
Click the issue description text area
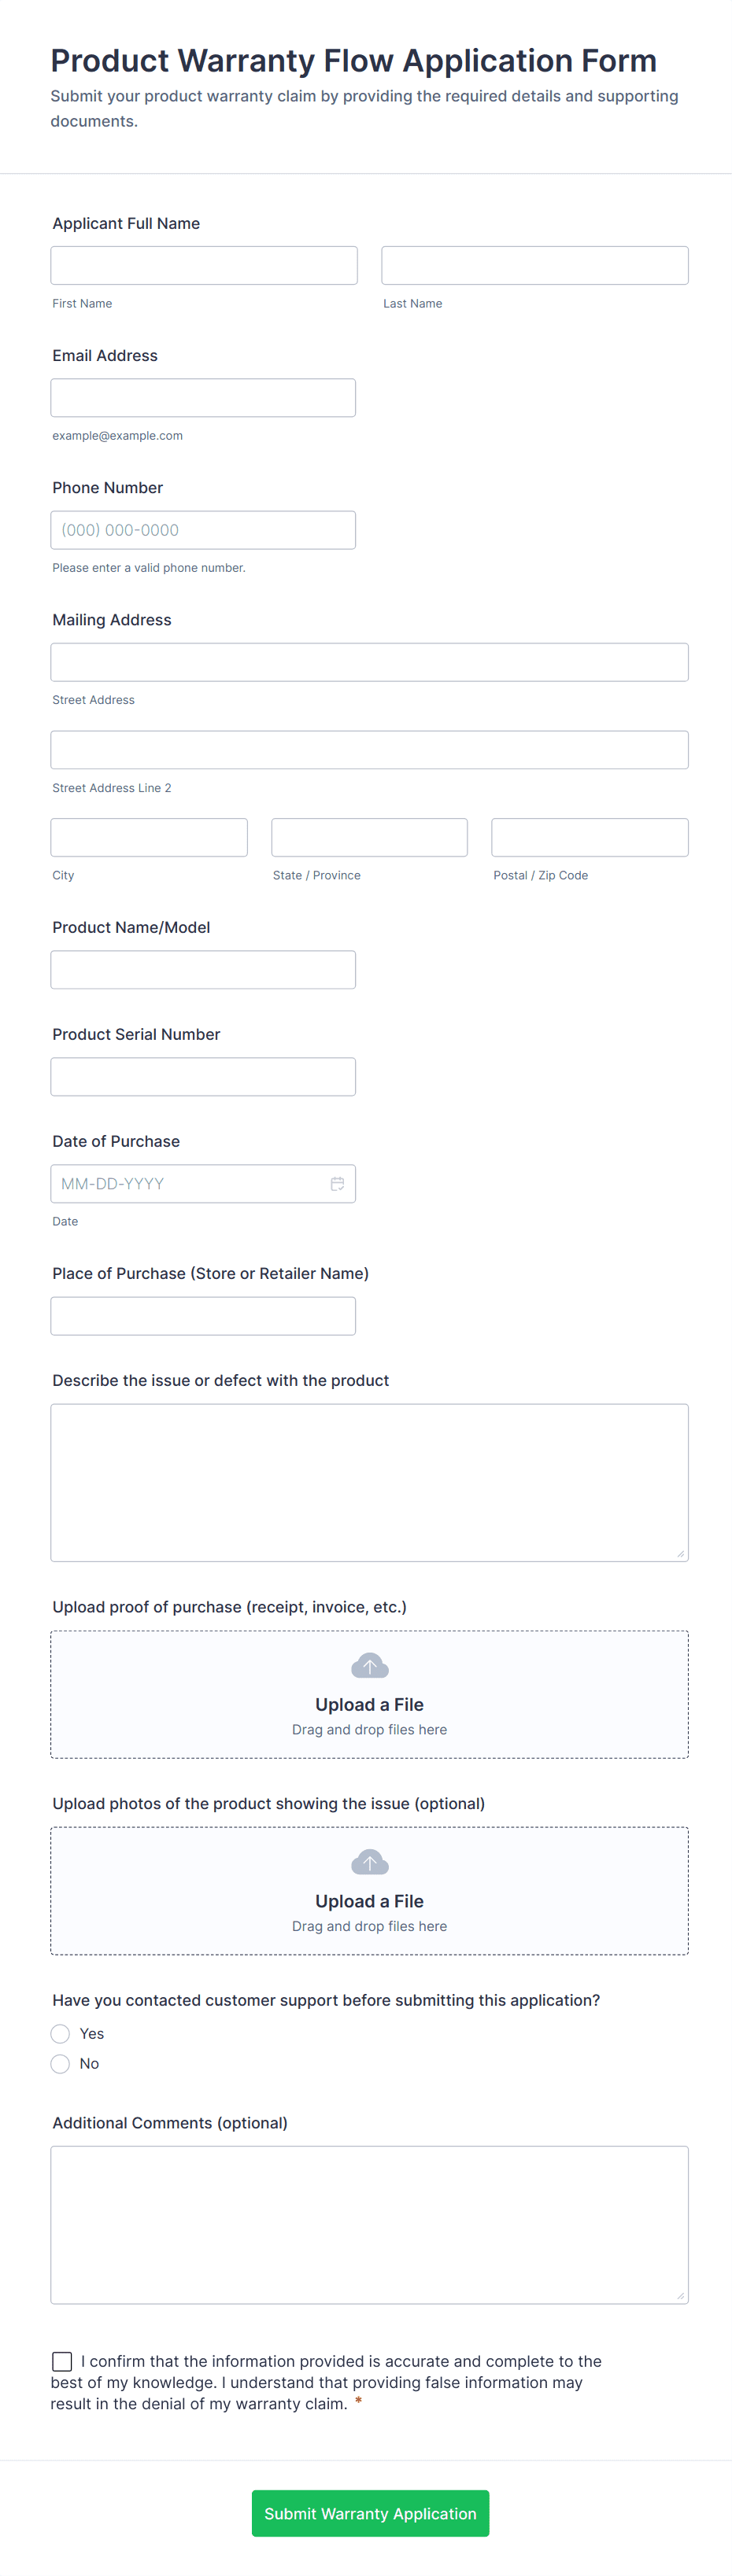pos(369,1482)
